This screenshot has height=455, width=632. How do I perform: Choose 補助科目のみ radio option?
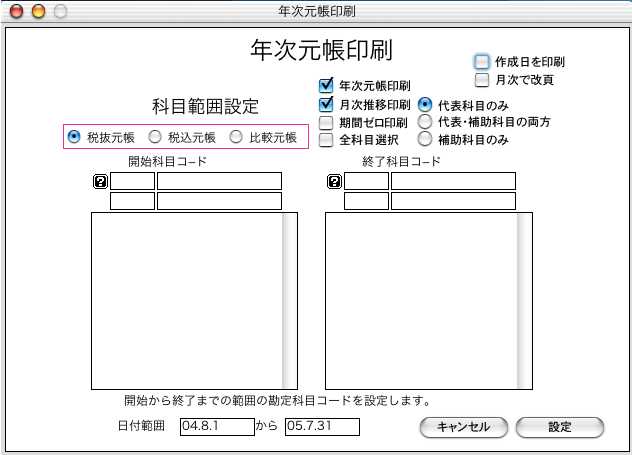[x=426, y=140]
